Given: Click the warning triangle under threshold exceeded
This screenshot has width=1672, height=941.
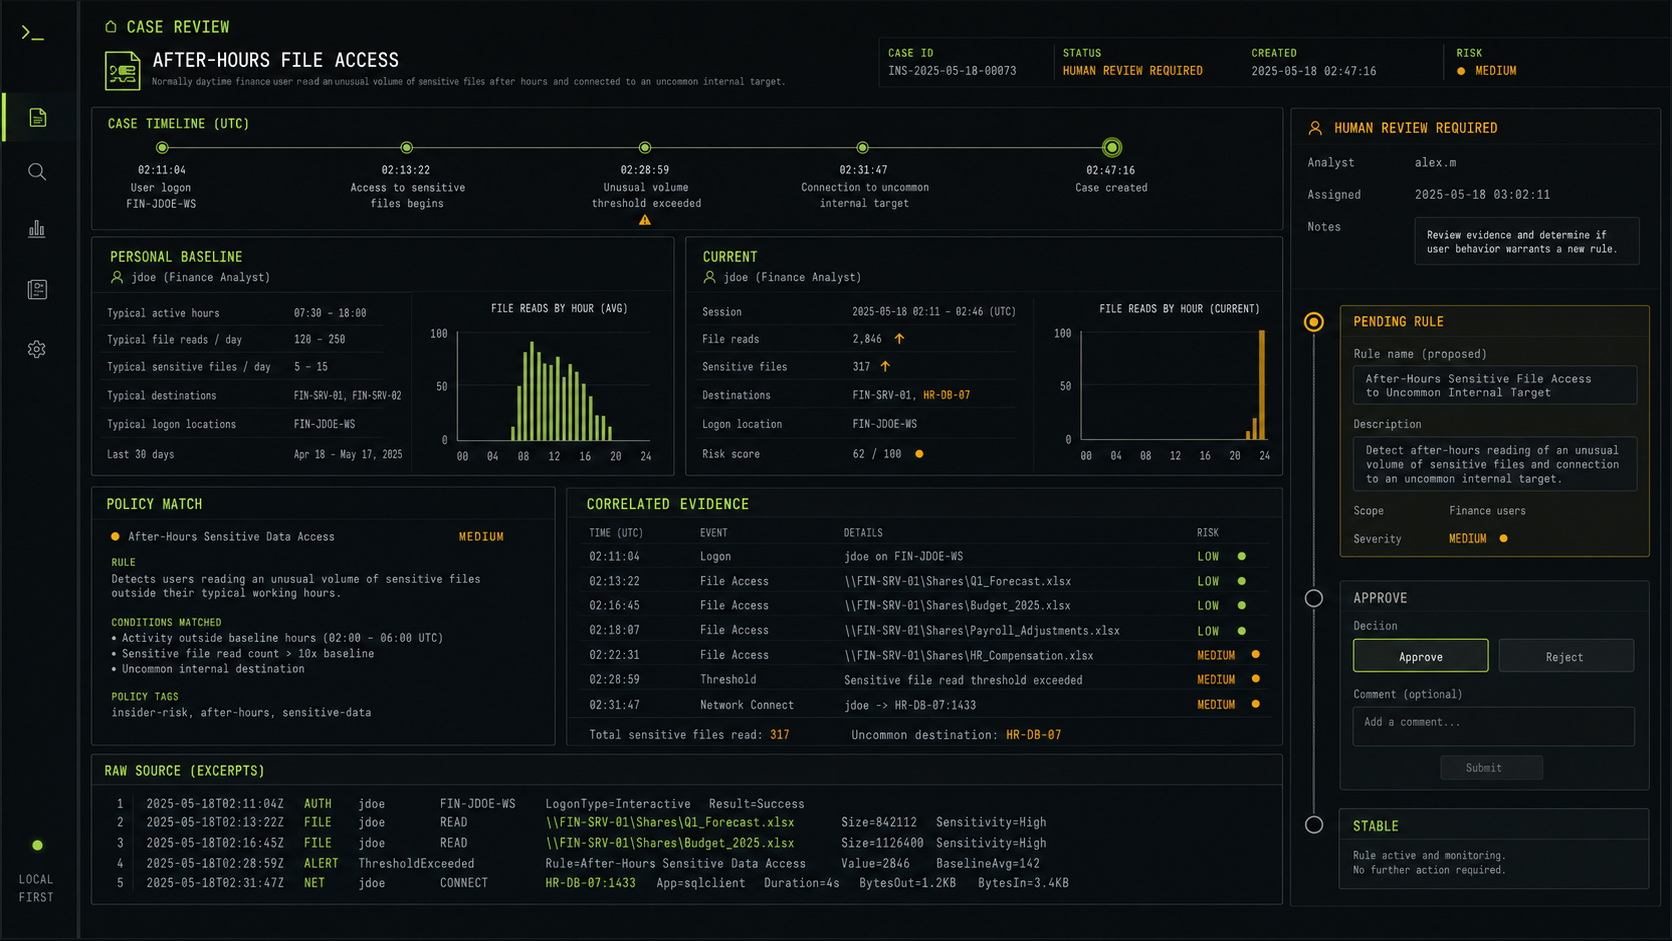Looking at the screenshot, I should pos(645,220).
